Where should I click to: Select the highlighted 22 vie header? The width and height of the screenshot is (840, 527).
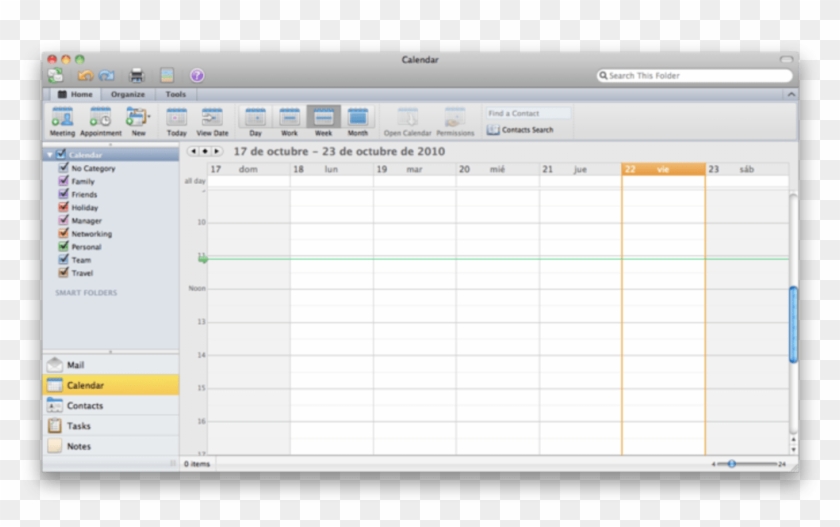tap(664, 169)
